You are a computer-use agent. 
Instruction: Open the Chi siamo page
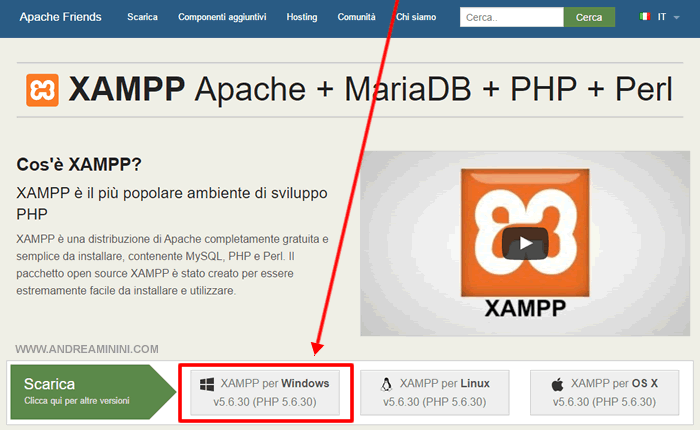(x=416, y=17)
